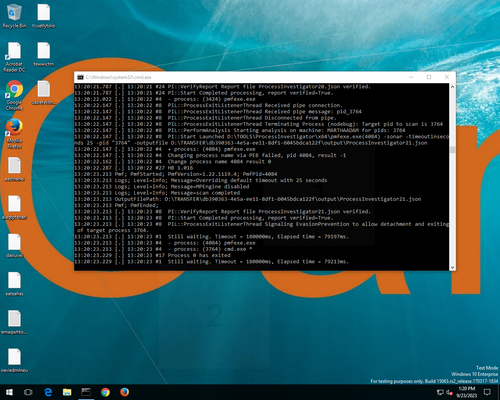Select the tcuetlybio file on desktop
500x400 pixels.
44,16
